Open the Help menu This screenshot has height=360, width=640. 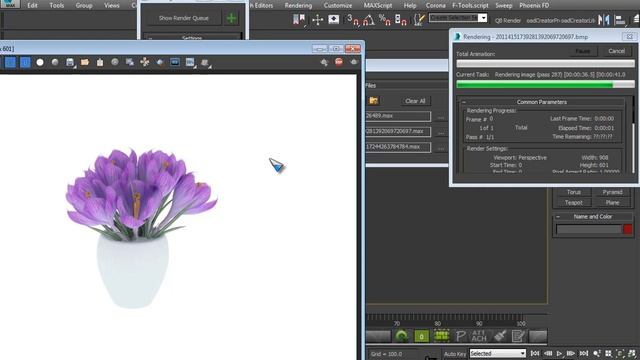pos(410,5)
